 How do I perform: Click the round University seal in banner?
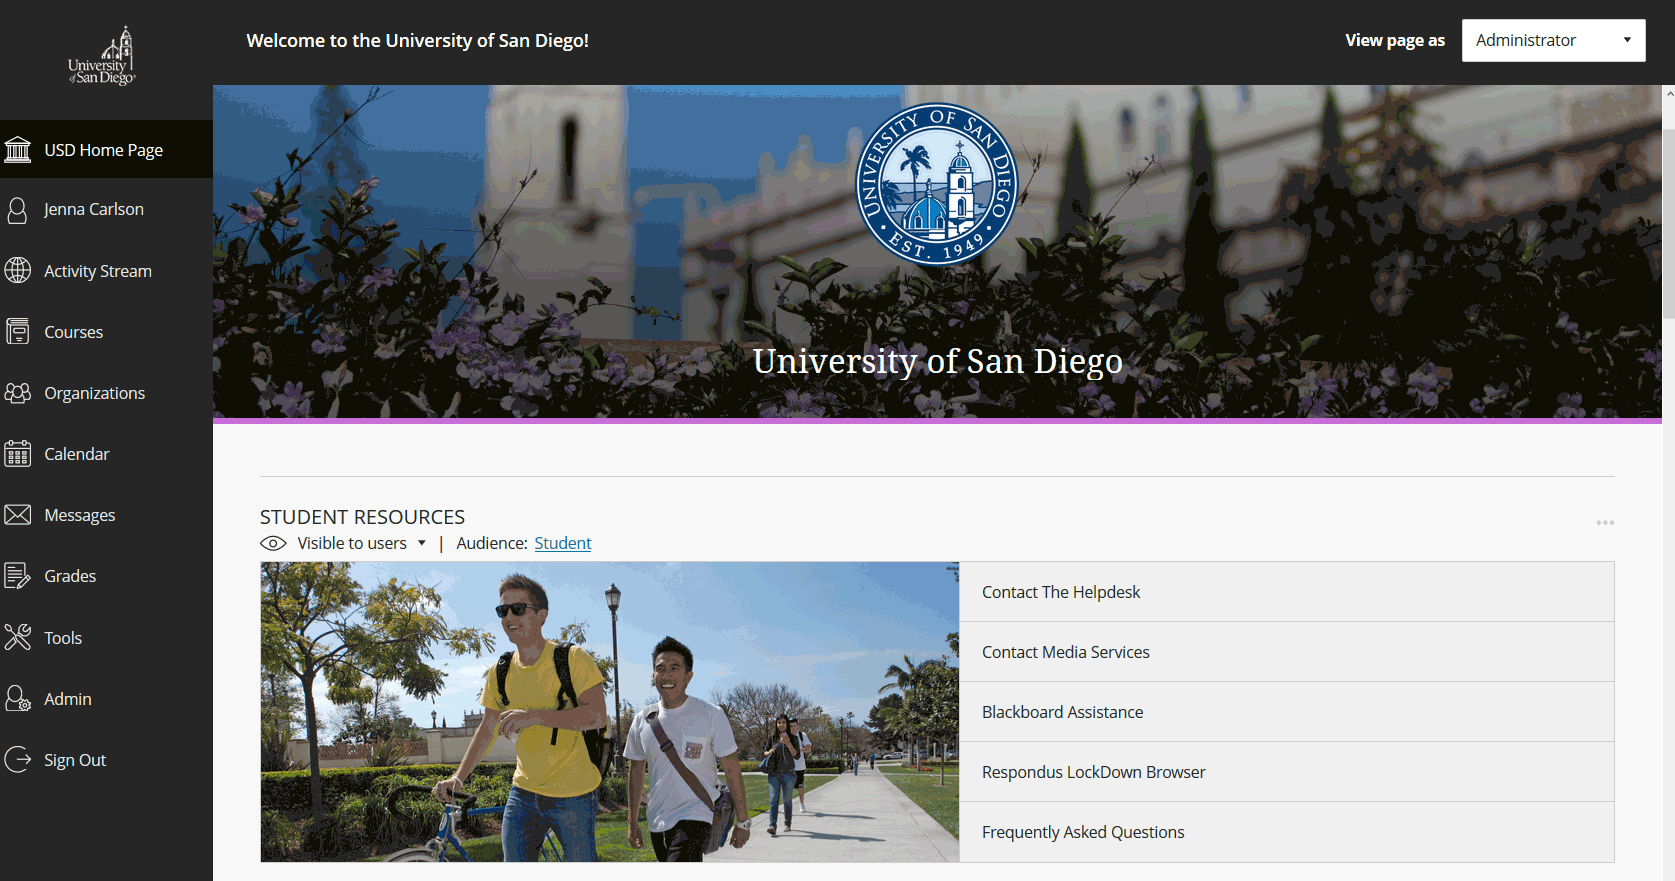pyautogui.click(x=937, y=184)
